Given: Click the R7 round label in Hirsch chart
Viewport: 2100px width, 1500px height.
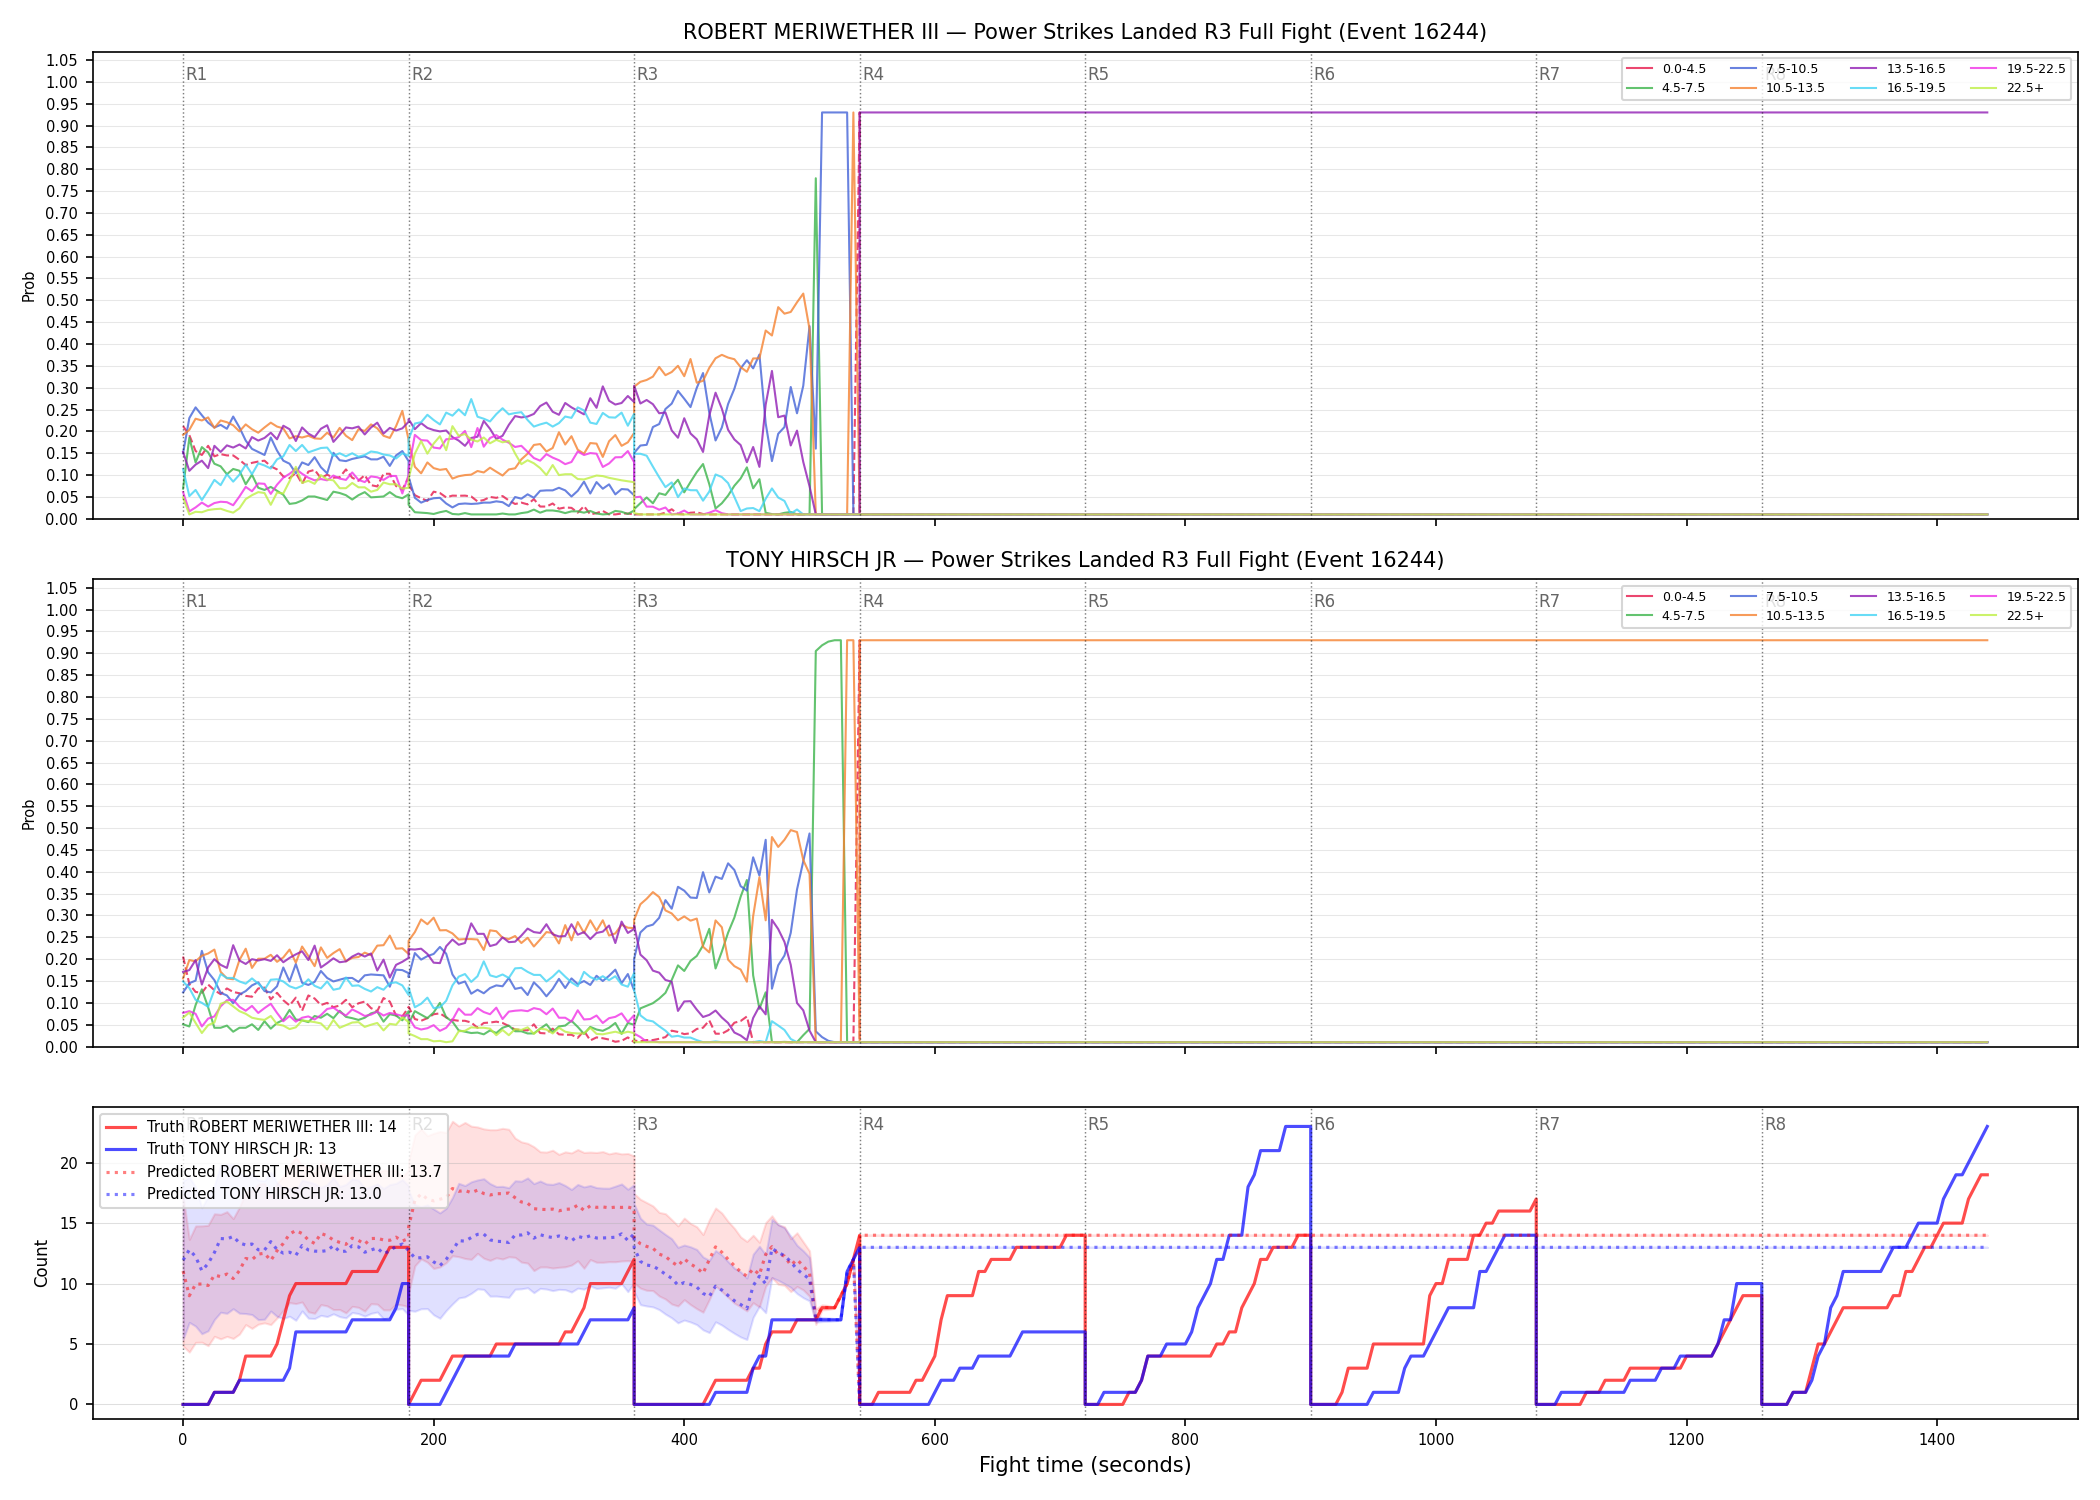Looking at the screenshot, I should 1549,601.
